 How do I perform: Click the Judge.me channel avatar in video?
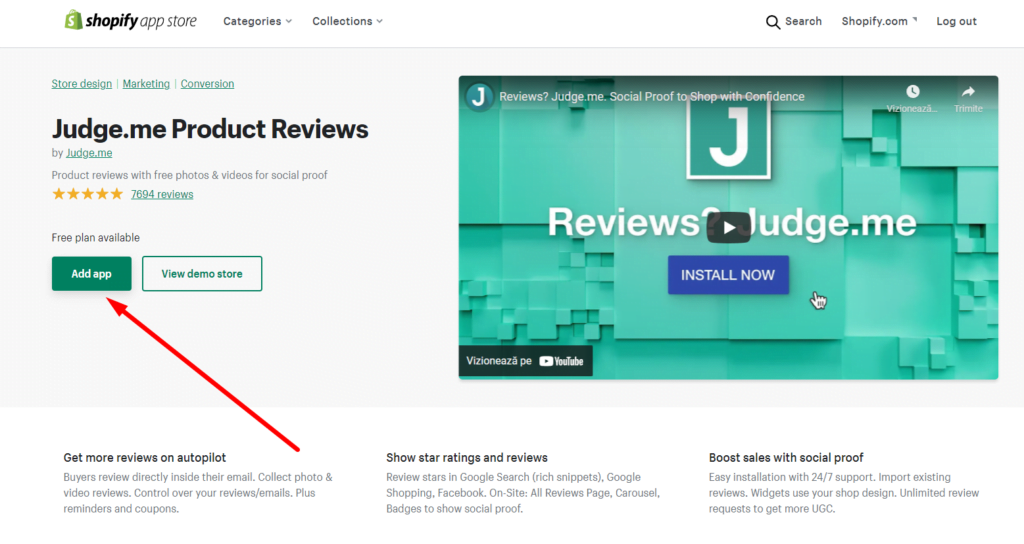pos(479,97)
